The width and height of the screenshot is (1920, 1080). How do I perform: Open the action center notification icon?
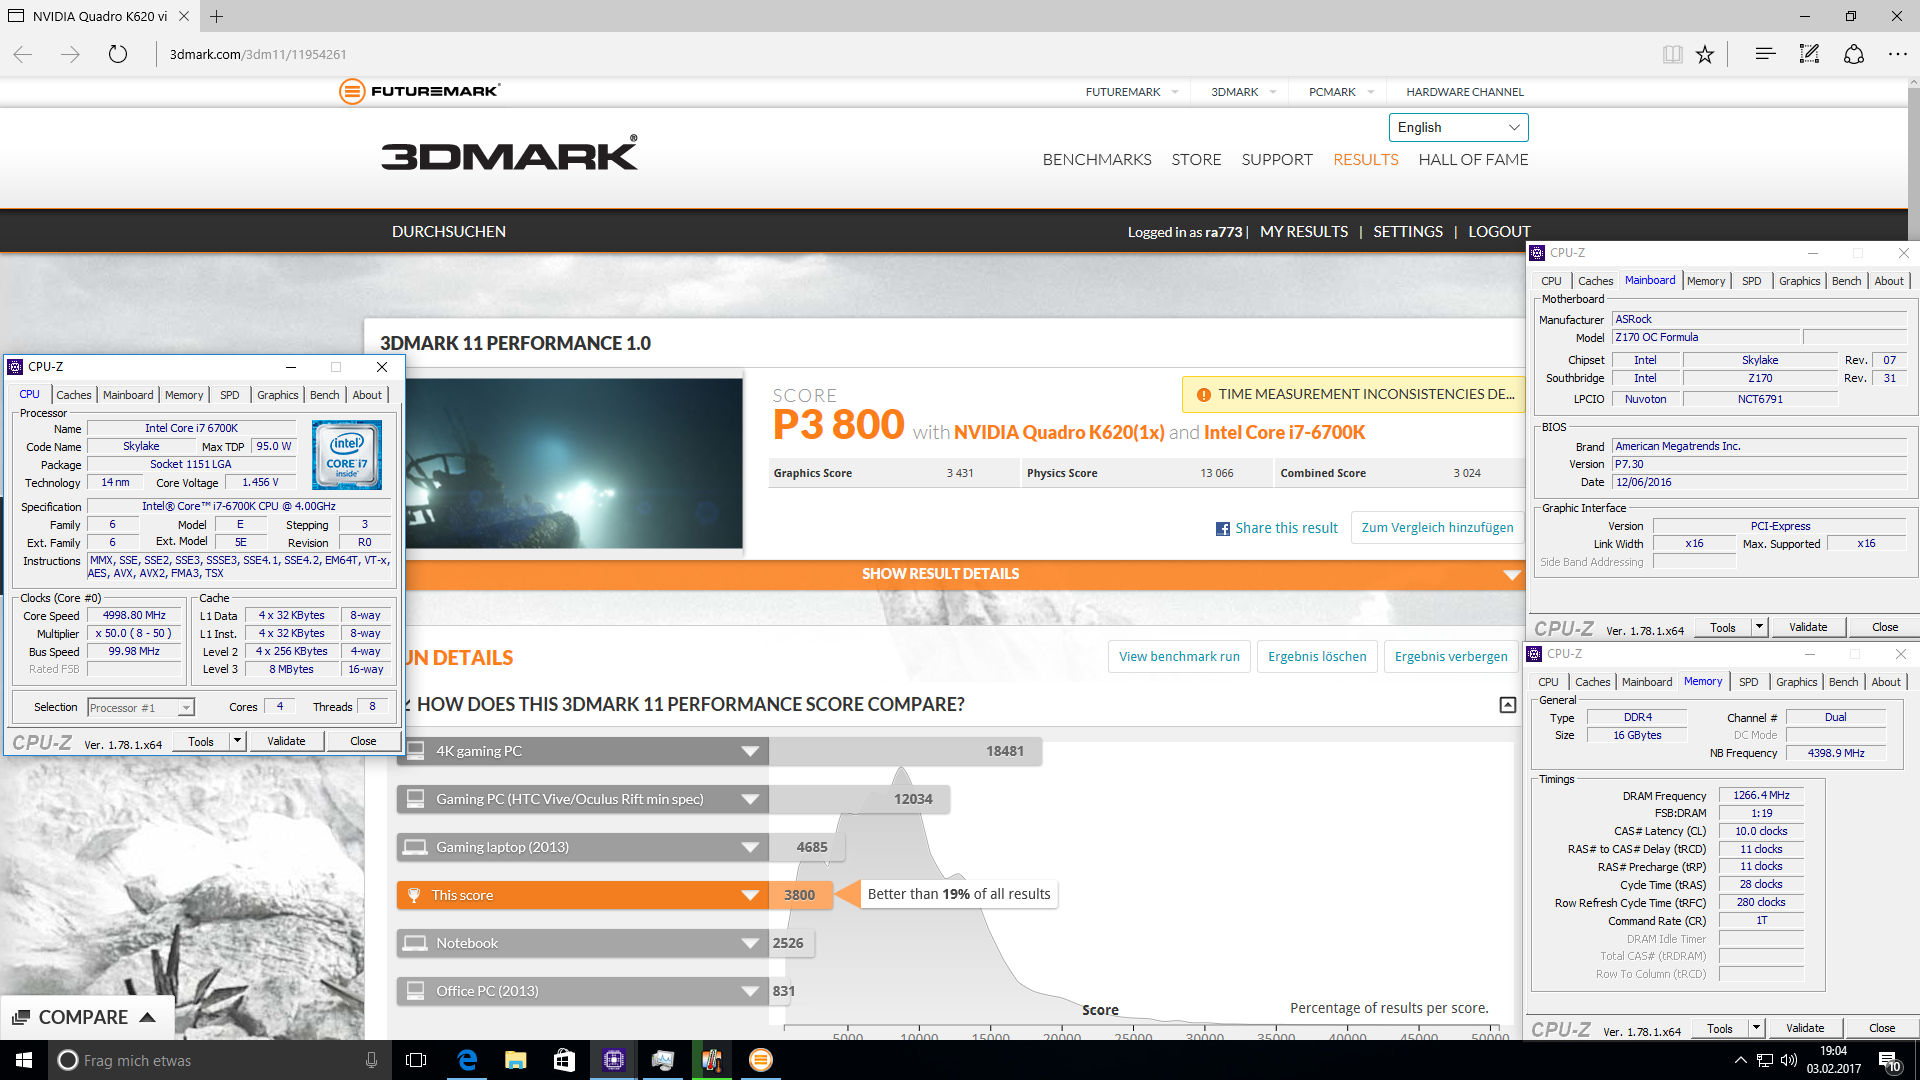1889,1060
